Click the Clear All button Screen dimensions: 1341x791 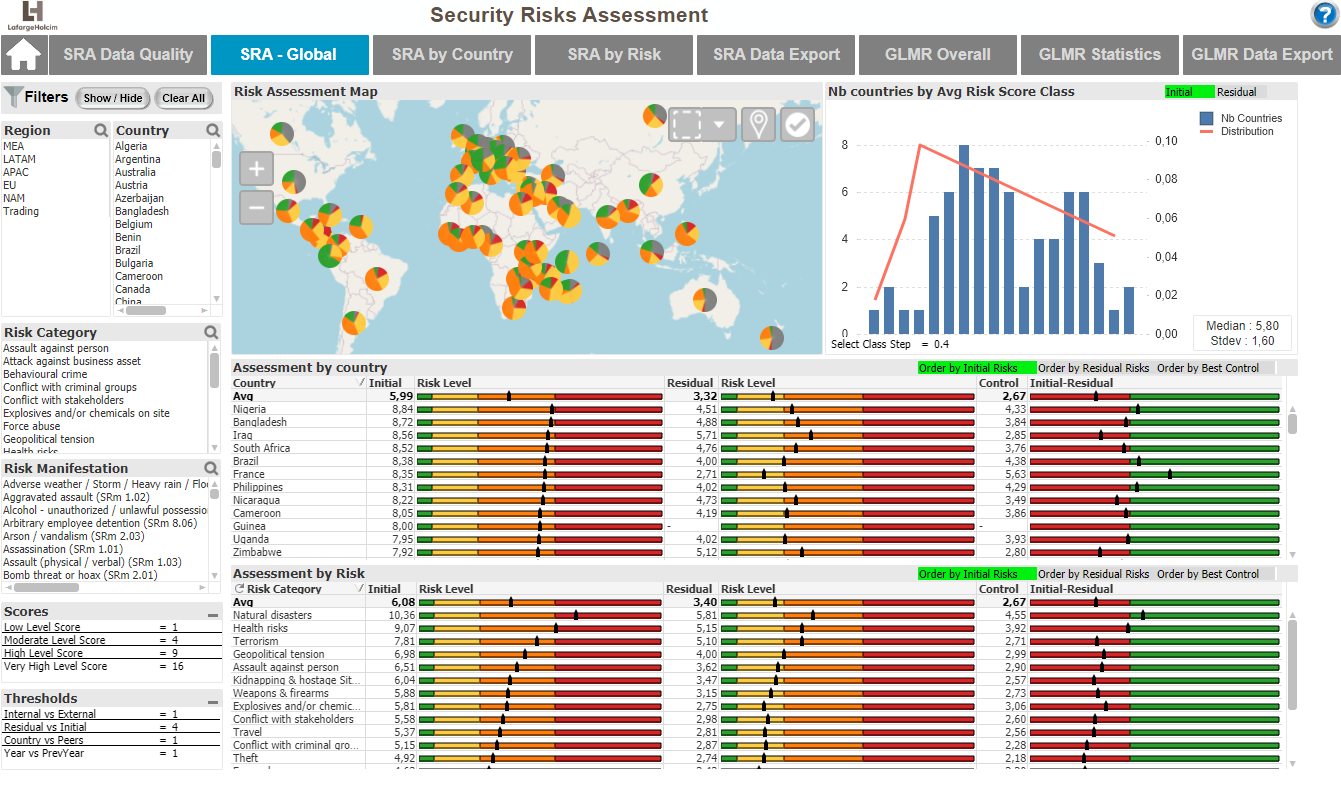pos(184,98)
